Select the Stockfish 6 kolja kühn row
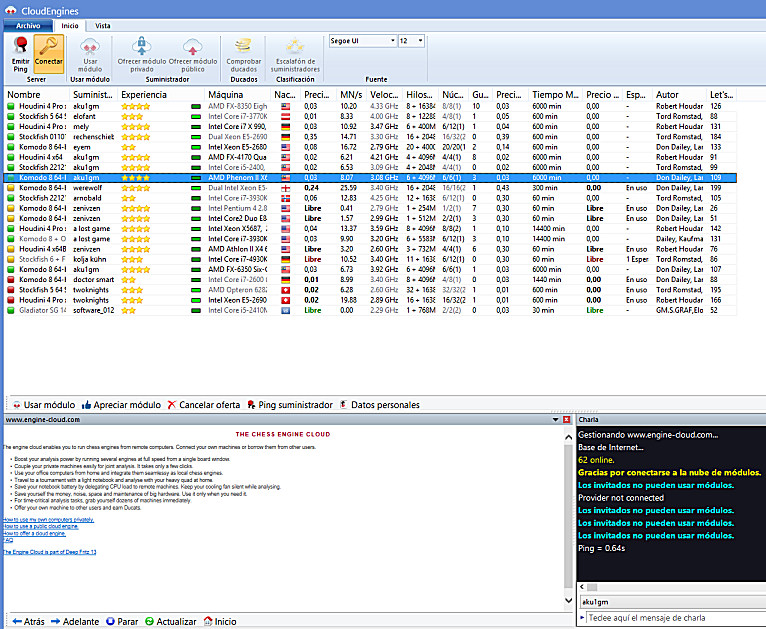The width and height of the screenshot is (766, 629). coord(370,259)
